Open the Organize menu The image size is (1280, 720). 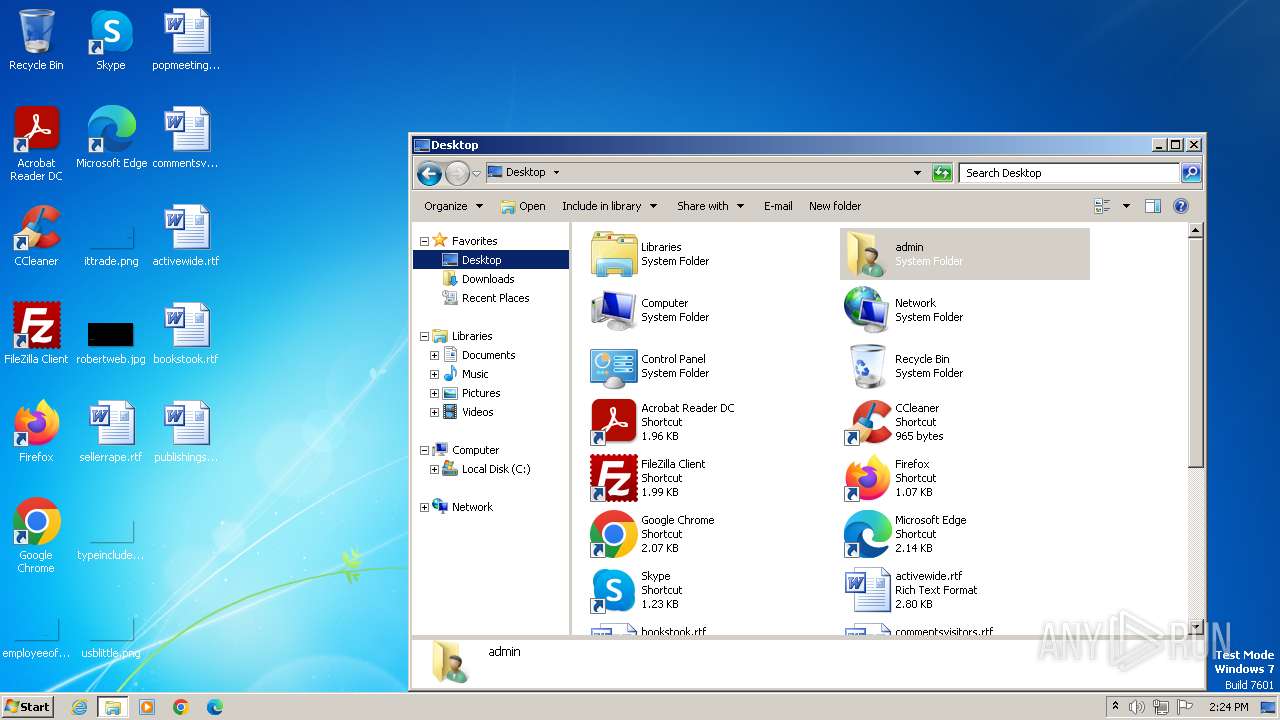coord(453,206)
